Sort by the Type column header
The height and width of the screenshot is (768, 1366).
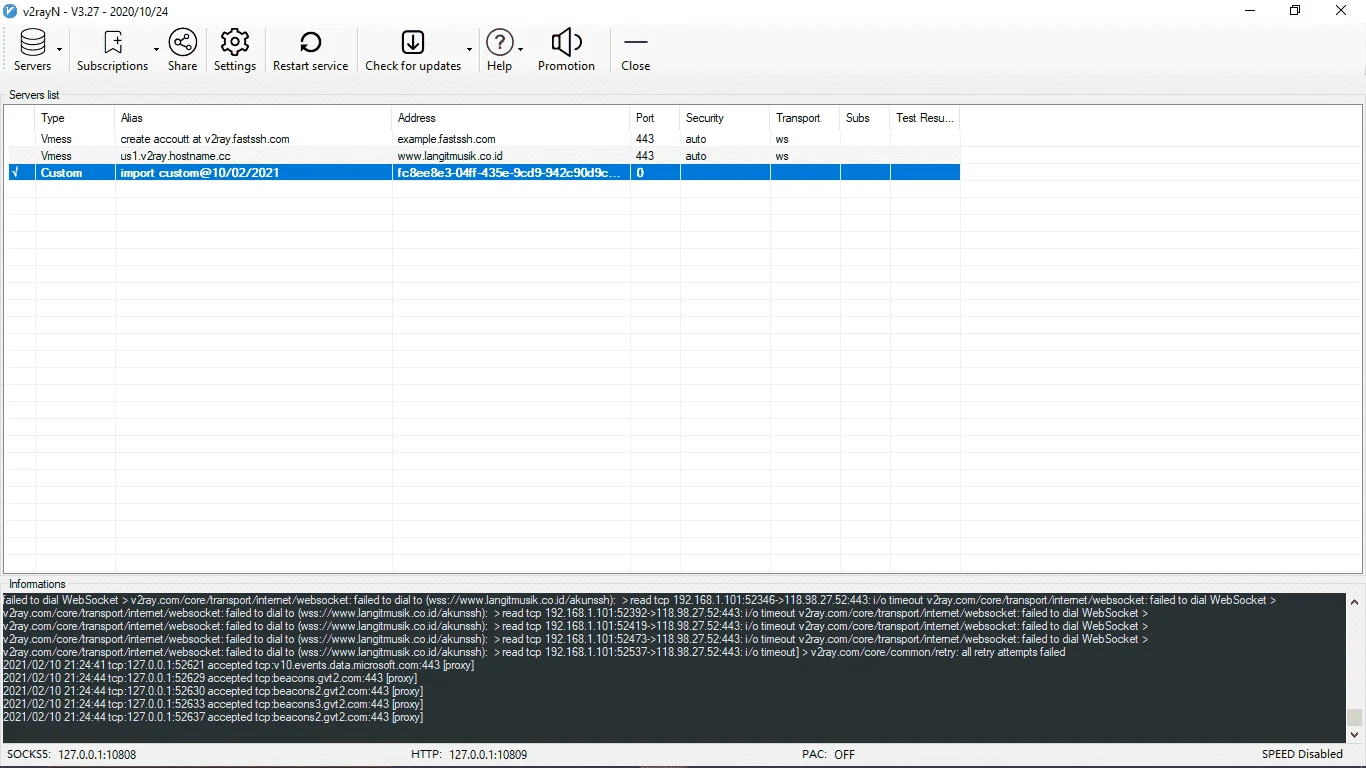click(75, 118)
